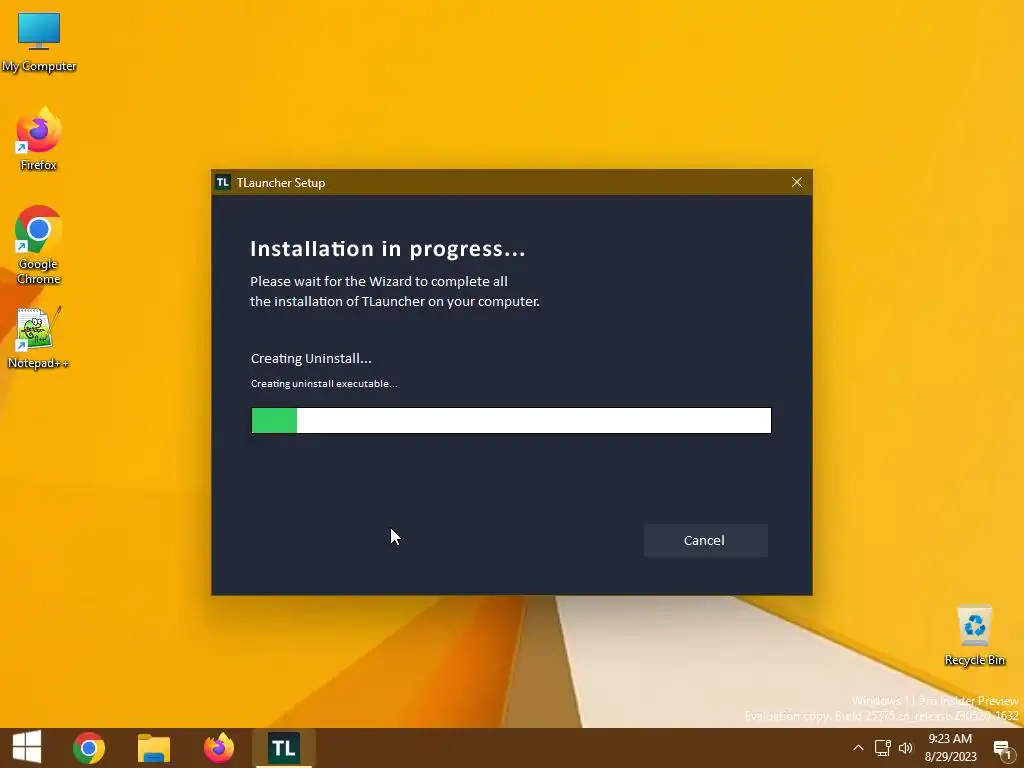The image size is (1024, 768).
Task: Open the network status tray icon
Action: (882, 748)
